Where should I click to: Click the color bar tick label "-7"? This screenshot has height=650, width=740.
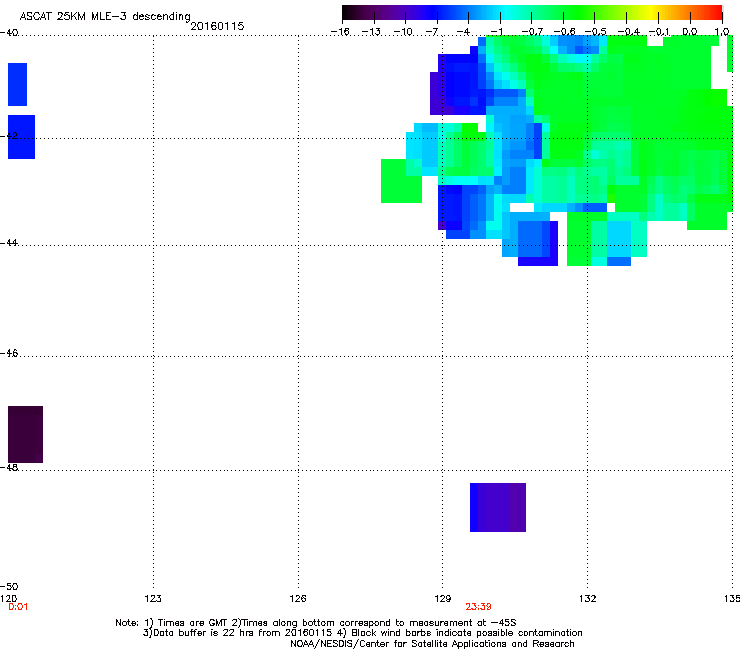[432, 32]
